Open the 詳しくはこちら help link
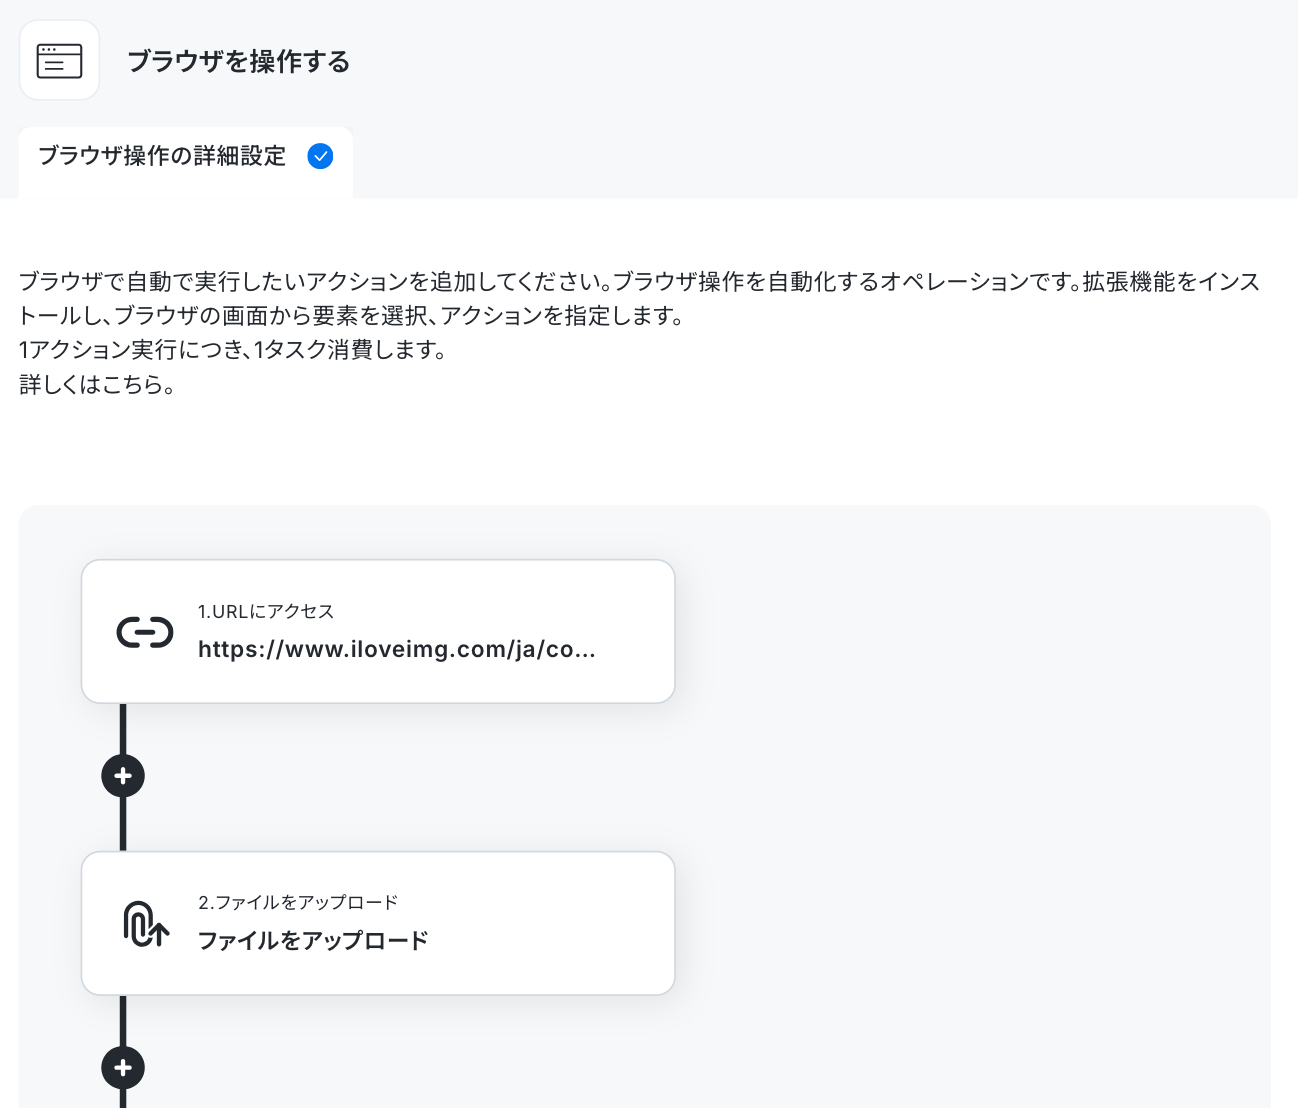The height and width of the screenshot is (1108, 1298). tap(97, 384)
